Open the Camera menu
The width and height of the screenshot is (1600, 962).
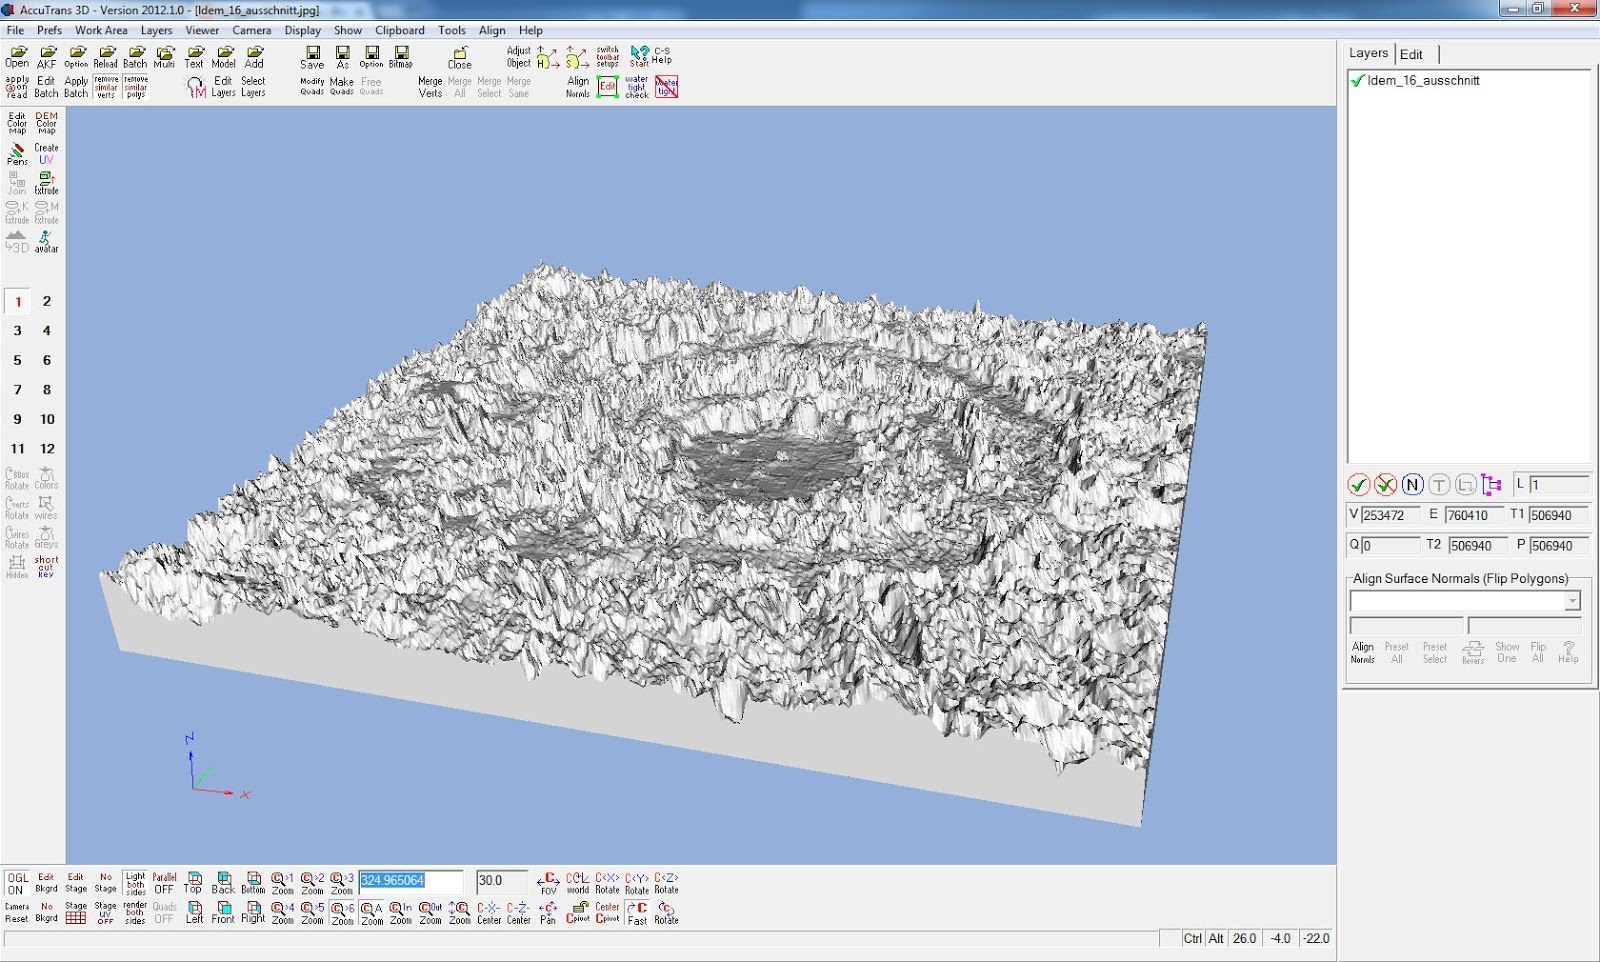[x=251, y=30]
